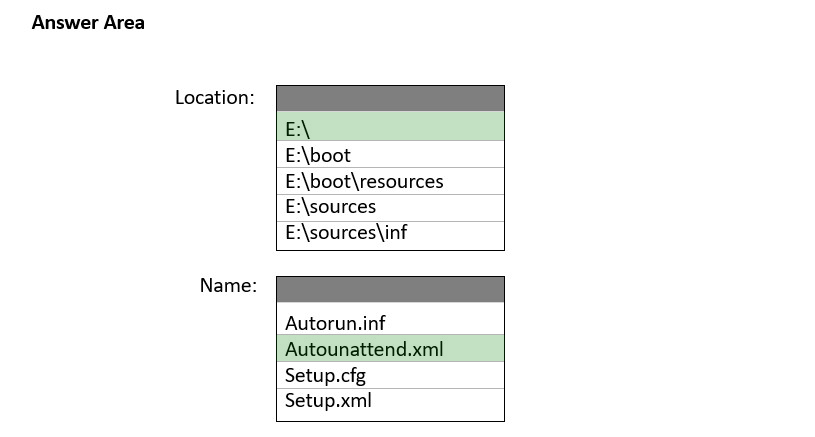The width and height of the screenshot is (815, 437).
Task: Click the Location: label
Action: pos(215,98)
